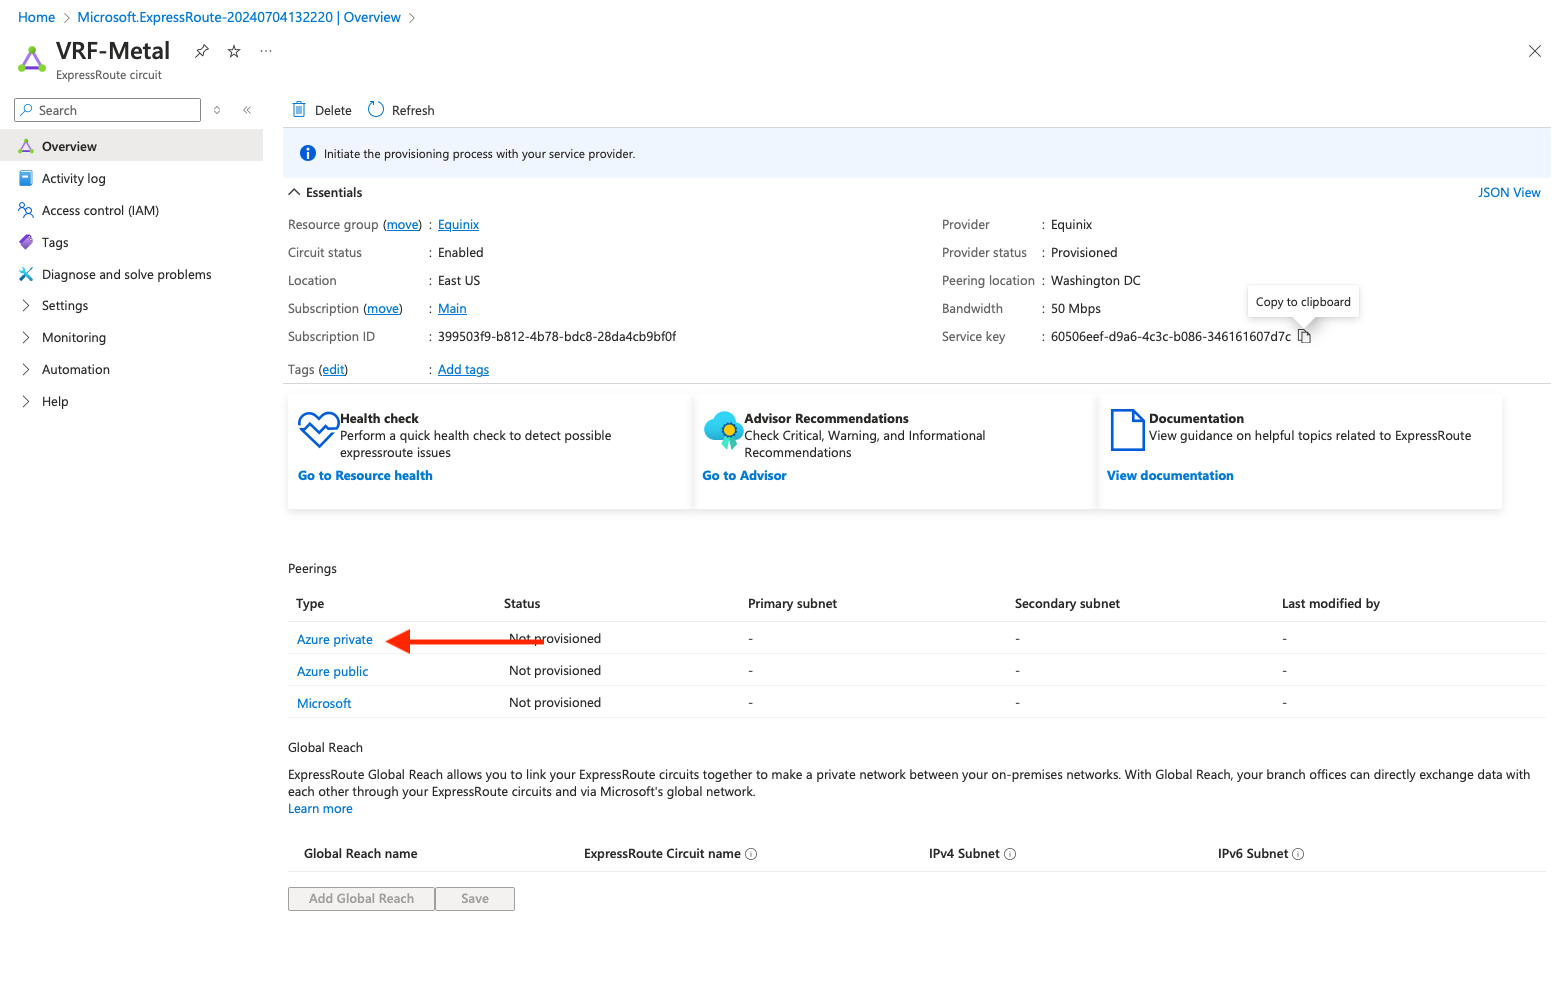The image size is (1560, 991).
Task: Click the Save button under Global Reach
Action: (x=475, y=899)
